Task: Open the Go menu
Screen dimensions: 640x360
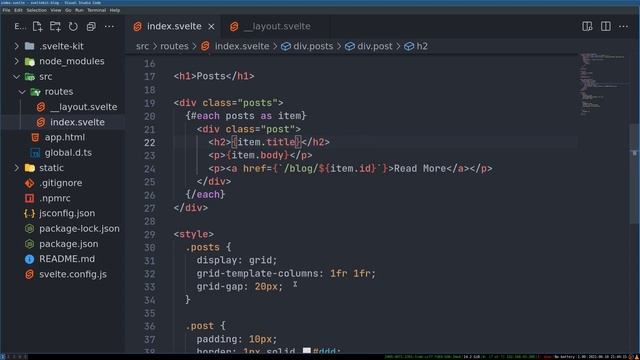Action: click(68, 10)
